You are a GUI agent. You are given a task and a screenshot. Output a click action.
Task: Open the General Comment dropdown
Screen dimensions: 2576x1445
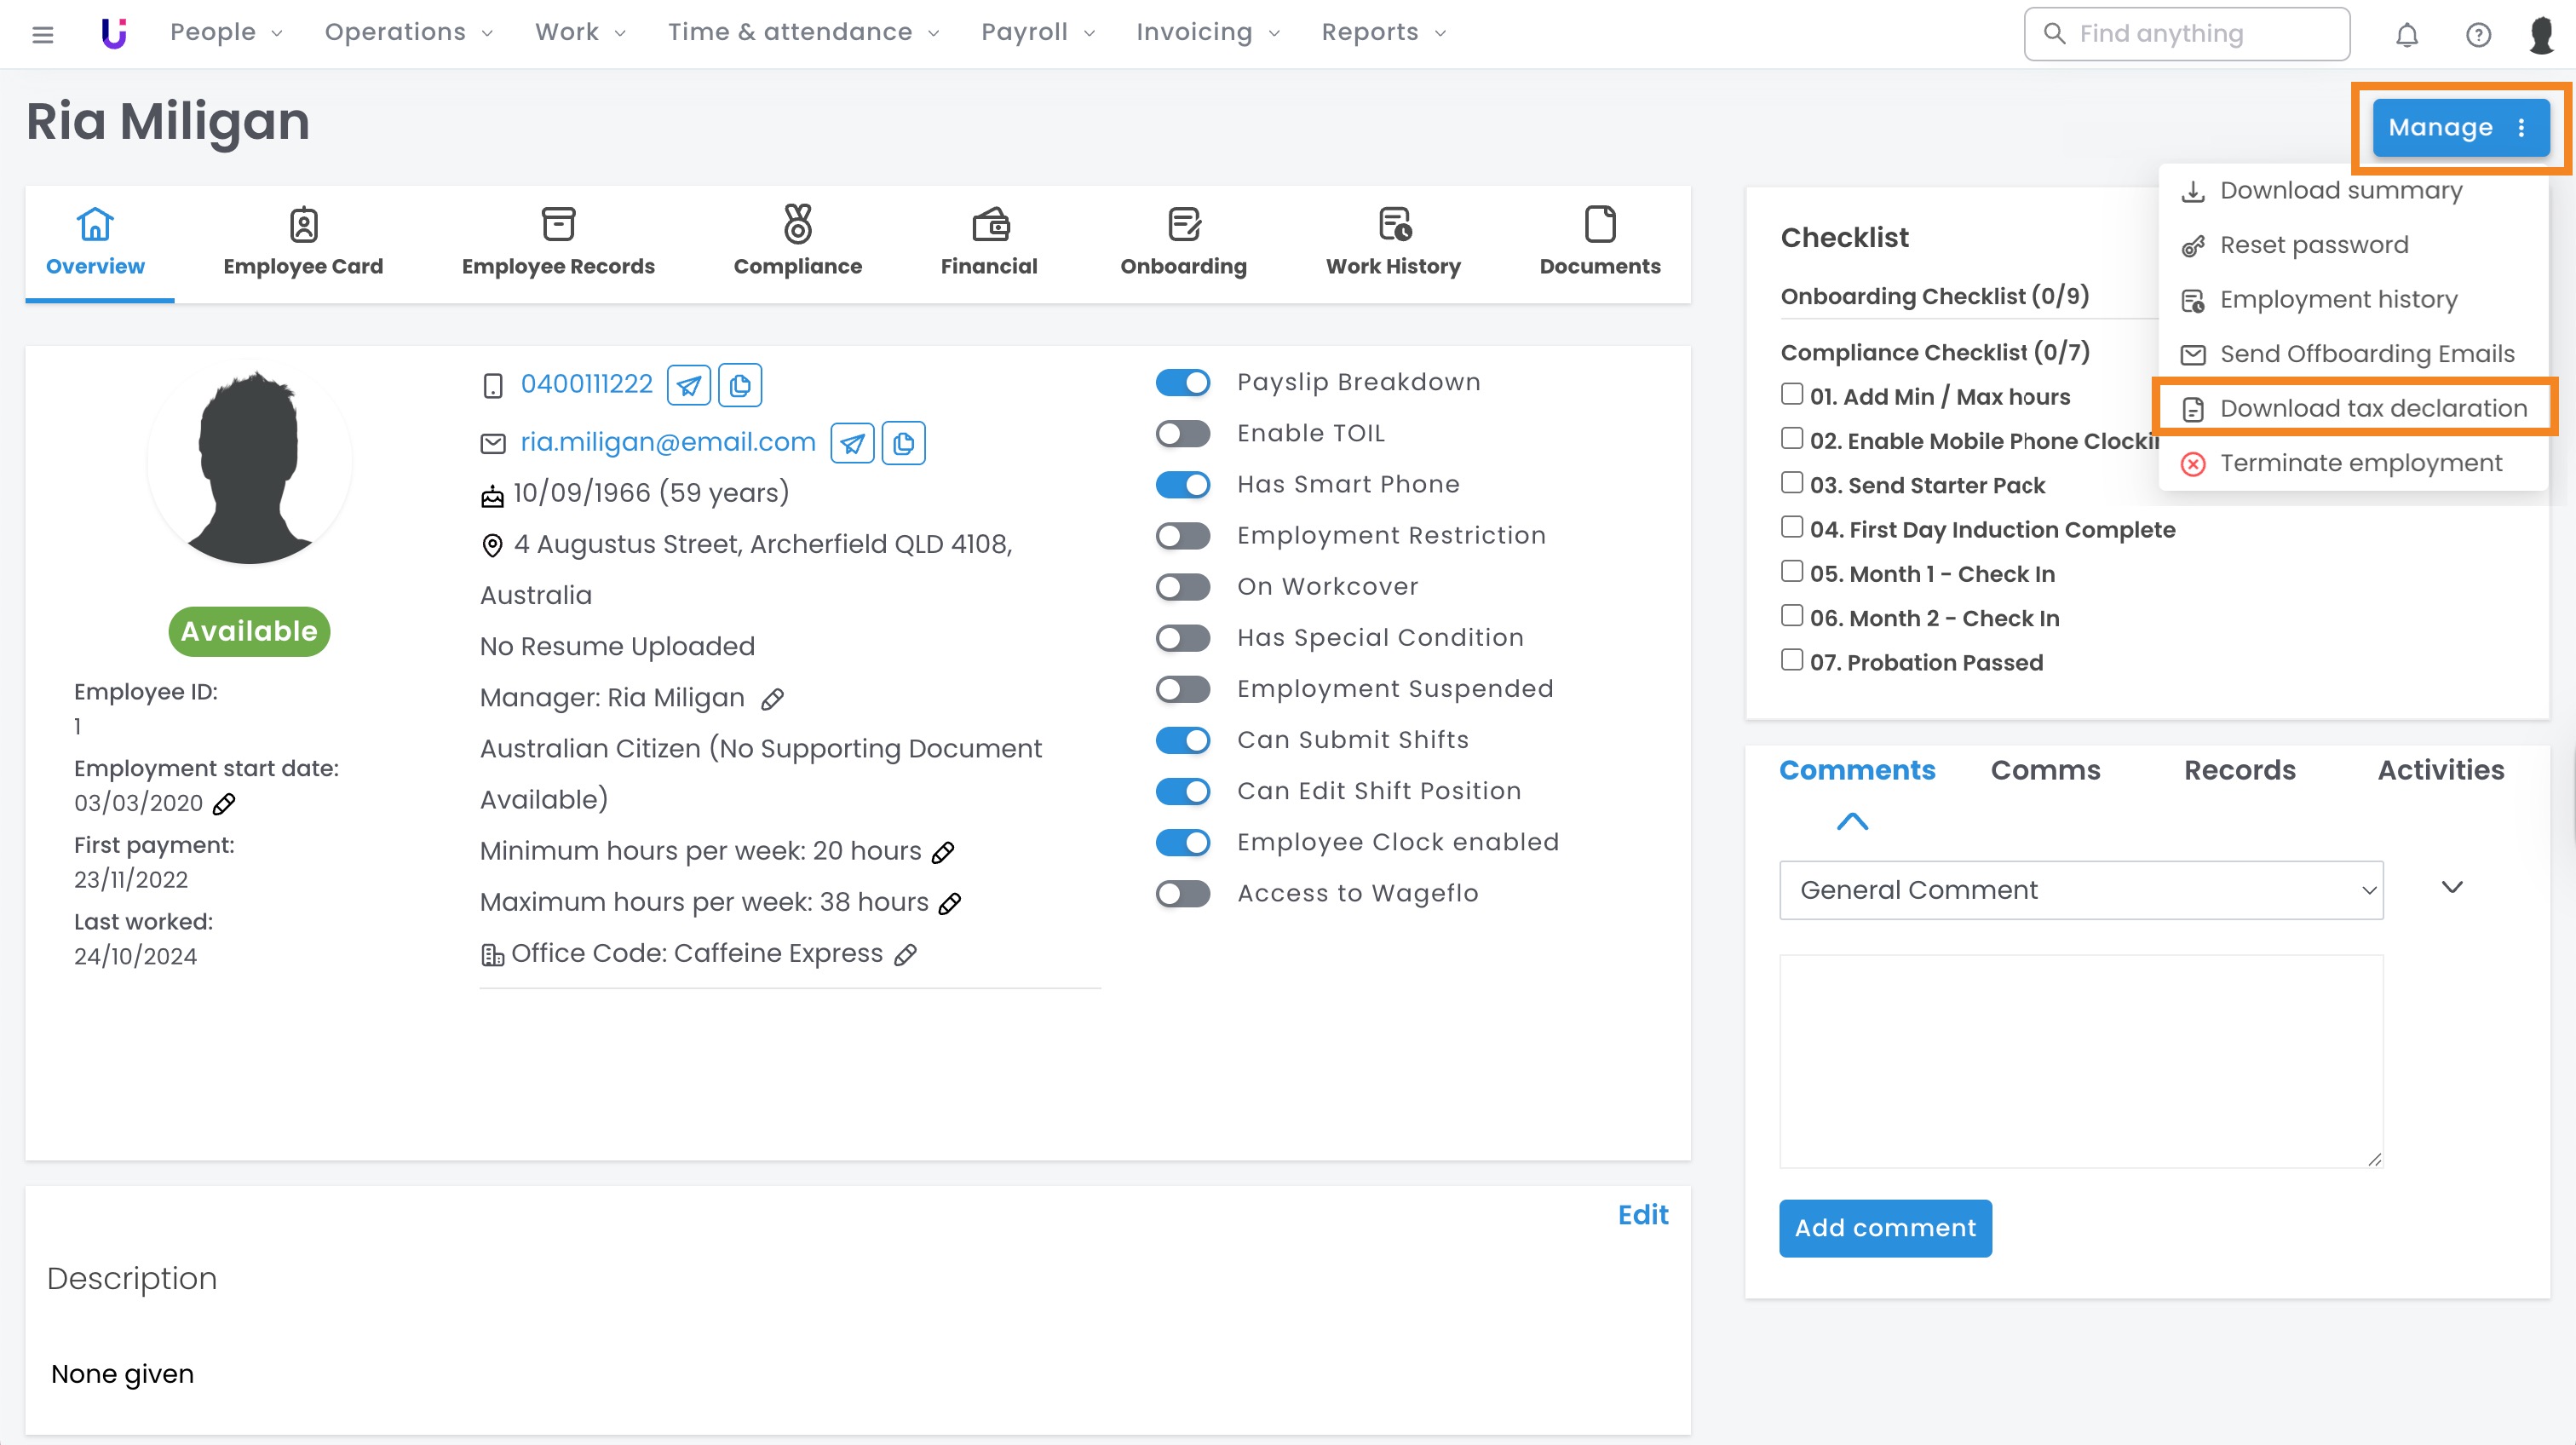tap(2080, 890)
